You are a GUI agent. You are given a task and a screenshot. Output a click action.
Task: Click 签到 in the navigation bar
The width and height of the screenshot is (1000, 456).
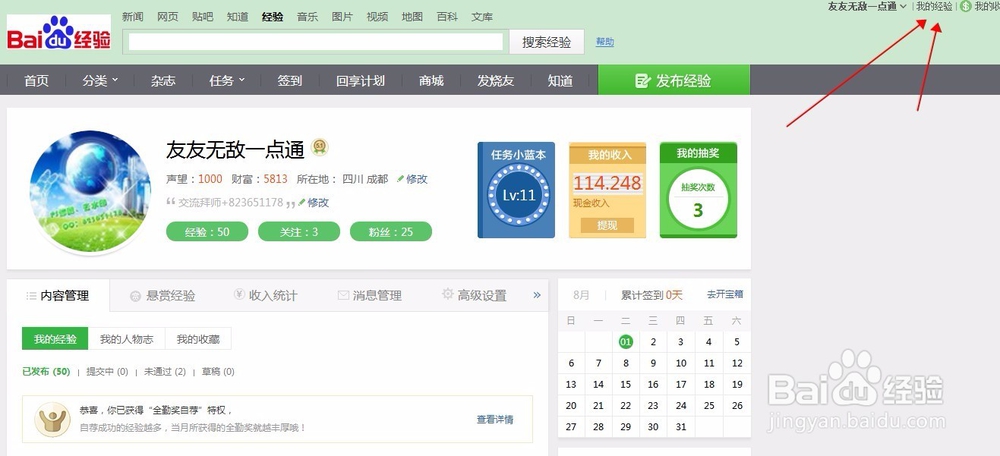(x=290, y=80)
